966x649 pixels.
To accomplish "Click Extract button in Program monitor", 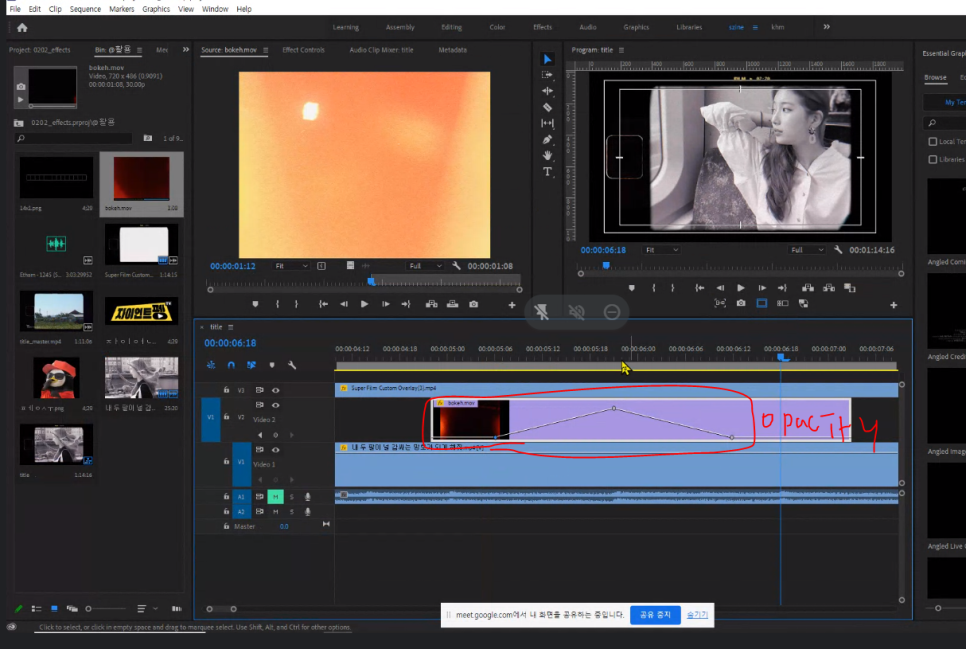I will 829,288.
